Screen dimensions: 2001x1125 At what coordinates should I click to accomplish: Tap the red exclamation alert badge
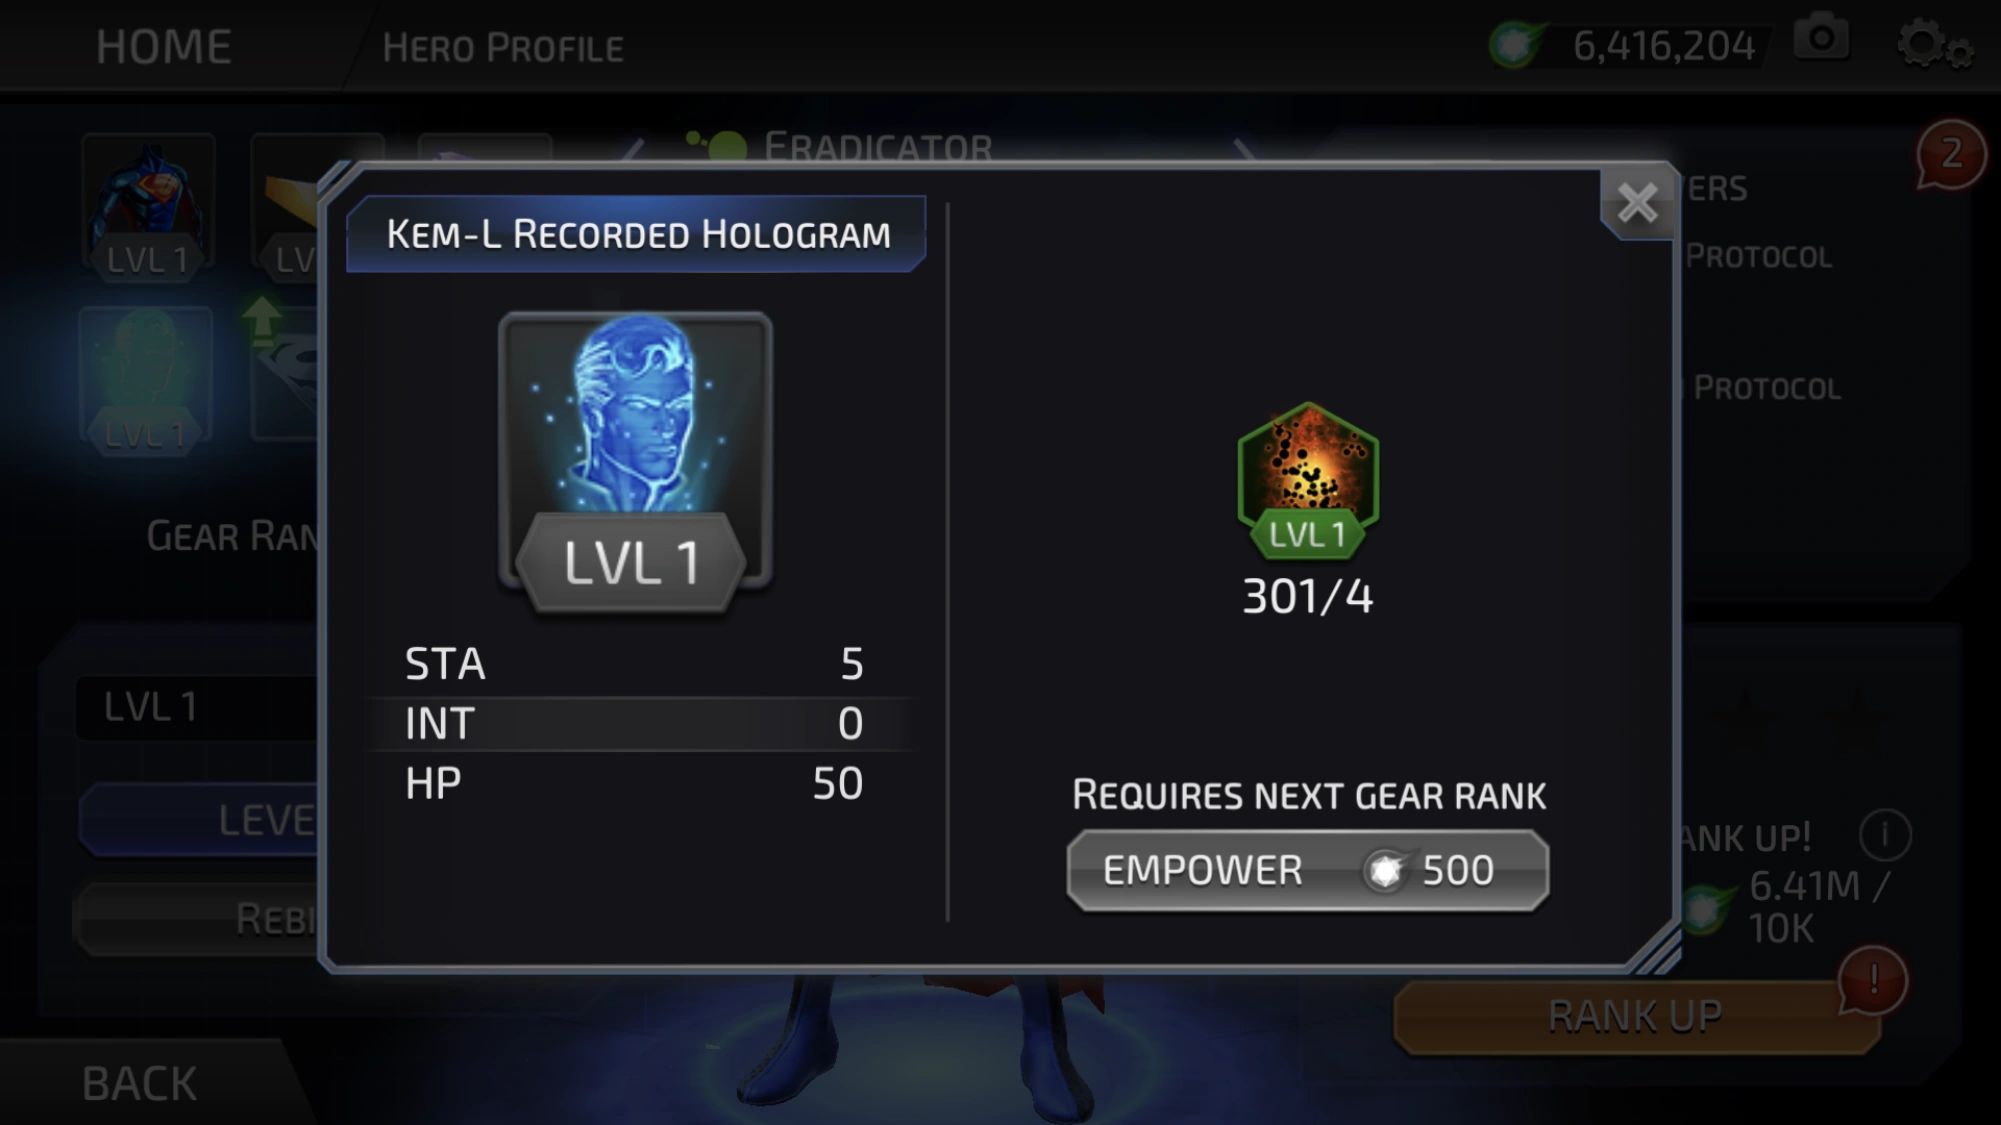point(1873,980)
